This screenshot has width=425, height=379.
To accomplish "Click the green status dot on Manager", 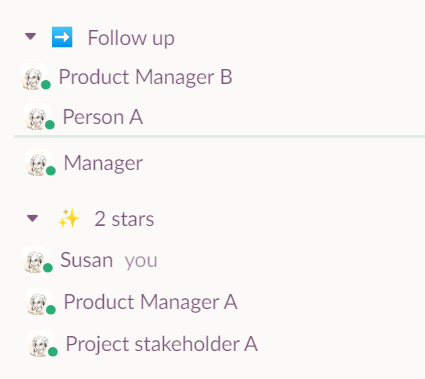I will 51,171.
